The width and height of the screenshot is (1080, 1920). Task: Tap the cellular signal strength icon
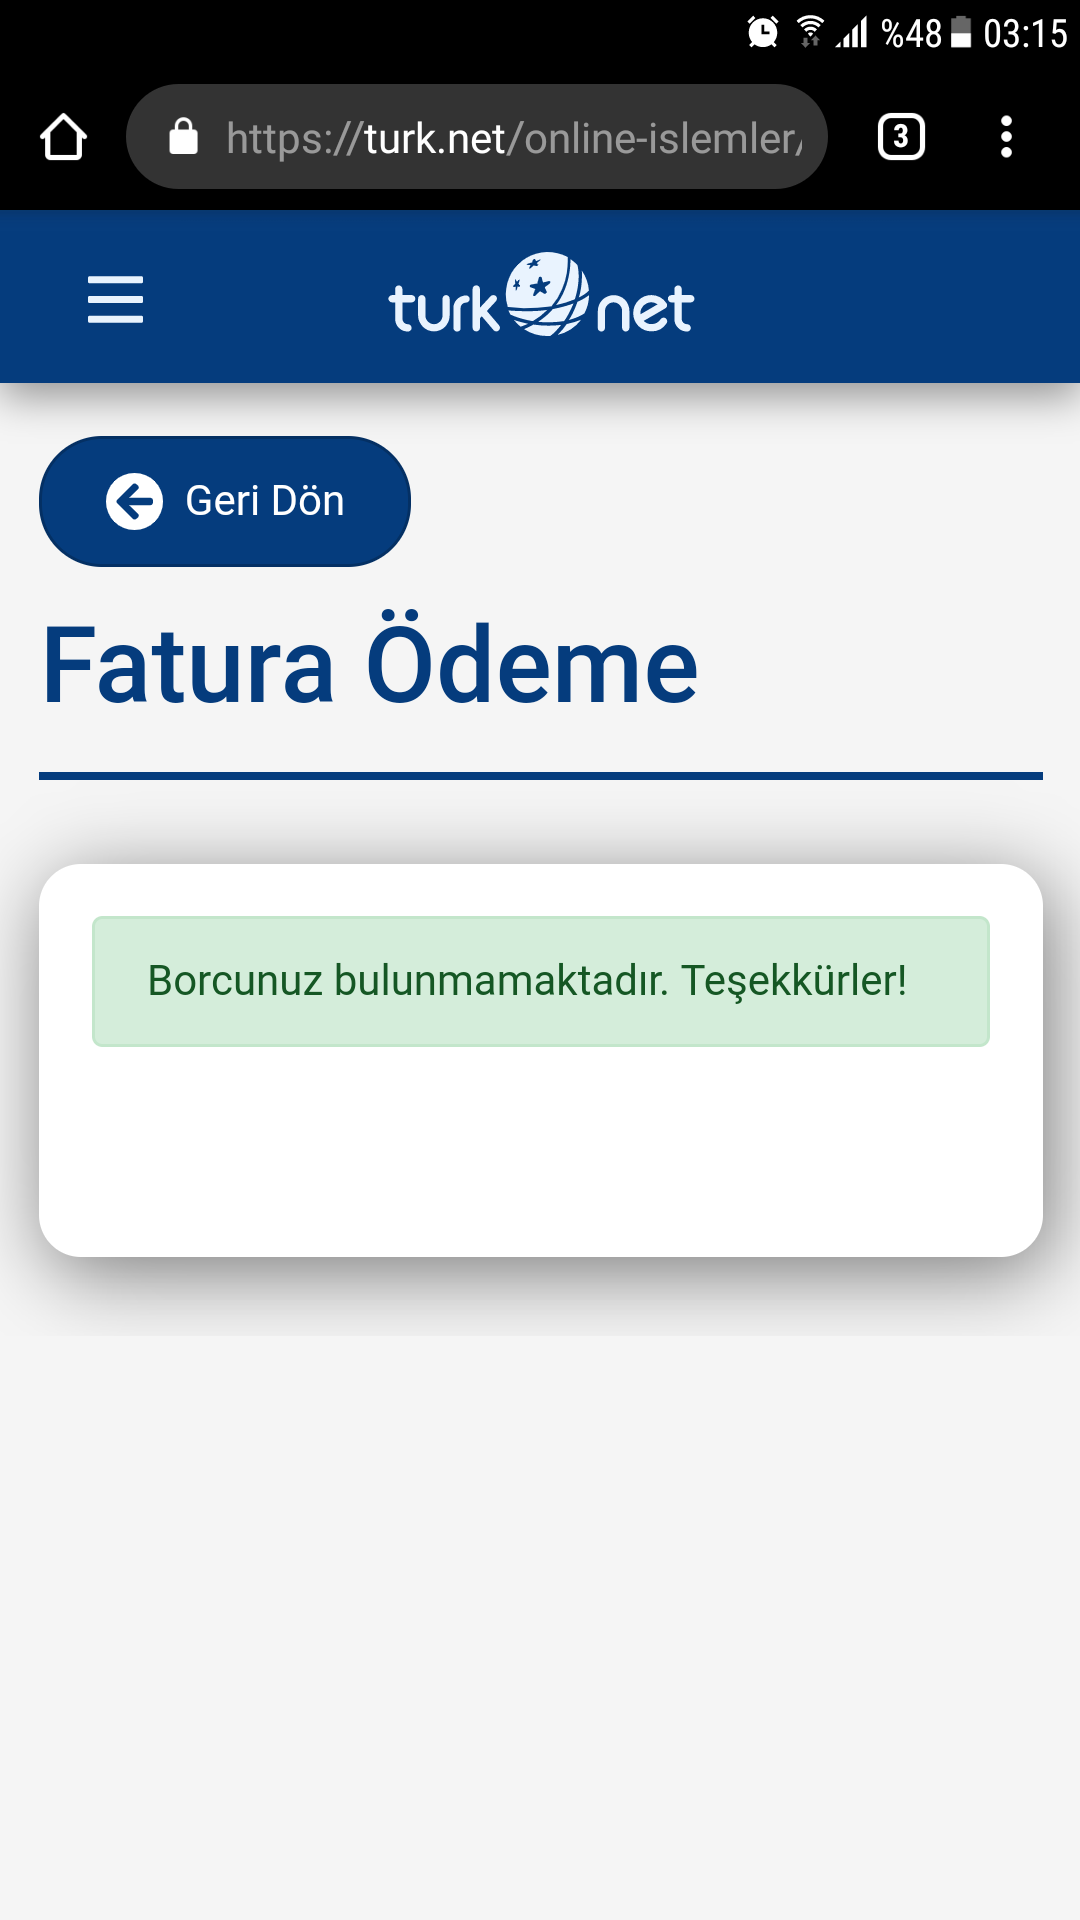click(852, 32)
